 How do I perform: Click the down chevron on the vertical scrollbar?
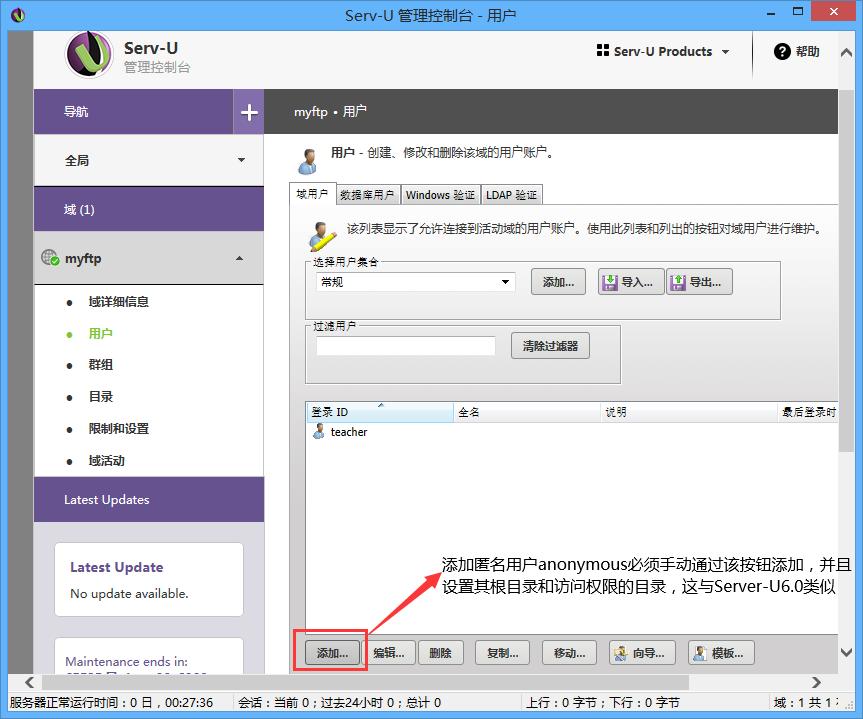[846, 652]
